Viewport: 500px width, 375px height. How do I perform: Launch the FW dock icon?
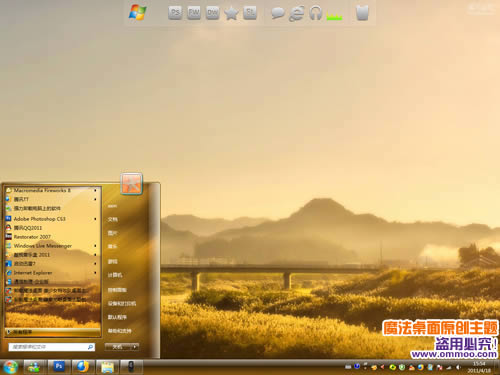point(194,13)
